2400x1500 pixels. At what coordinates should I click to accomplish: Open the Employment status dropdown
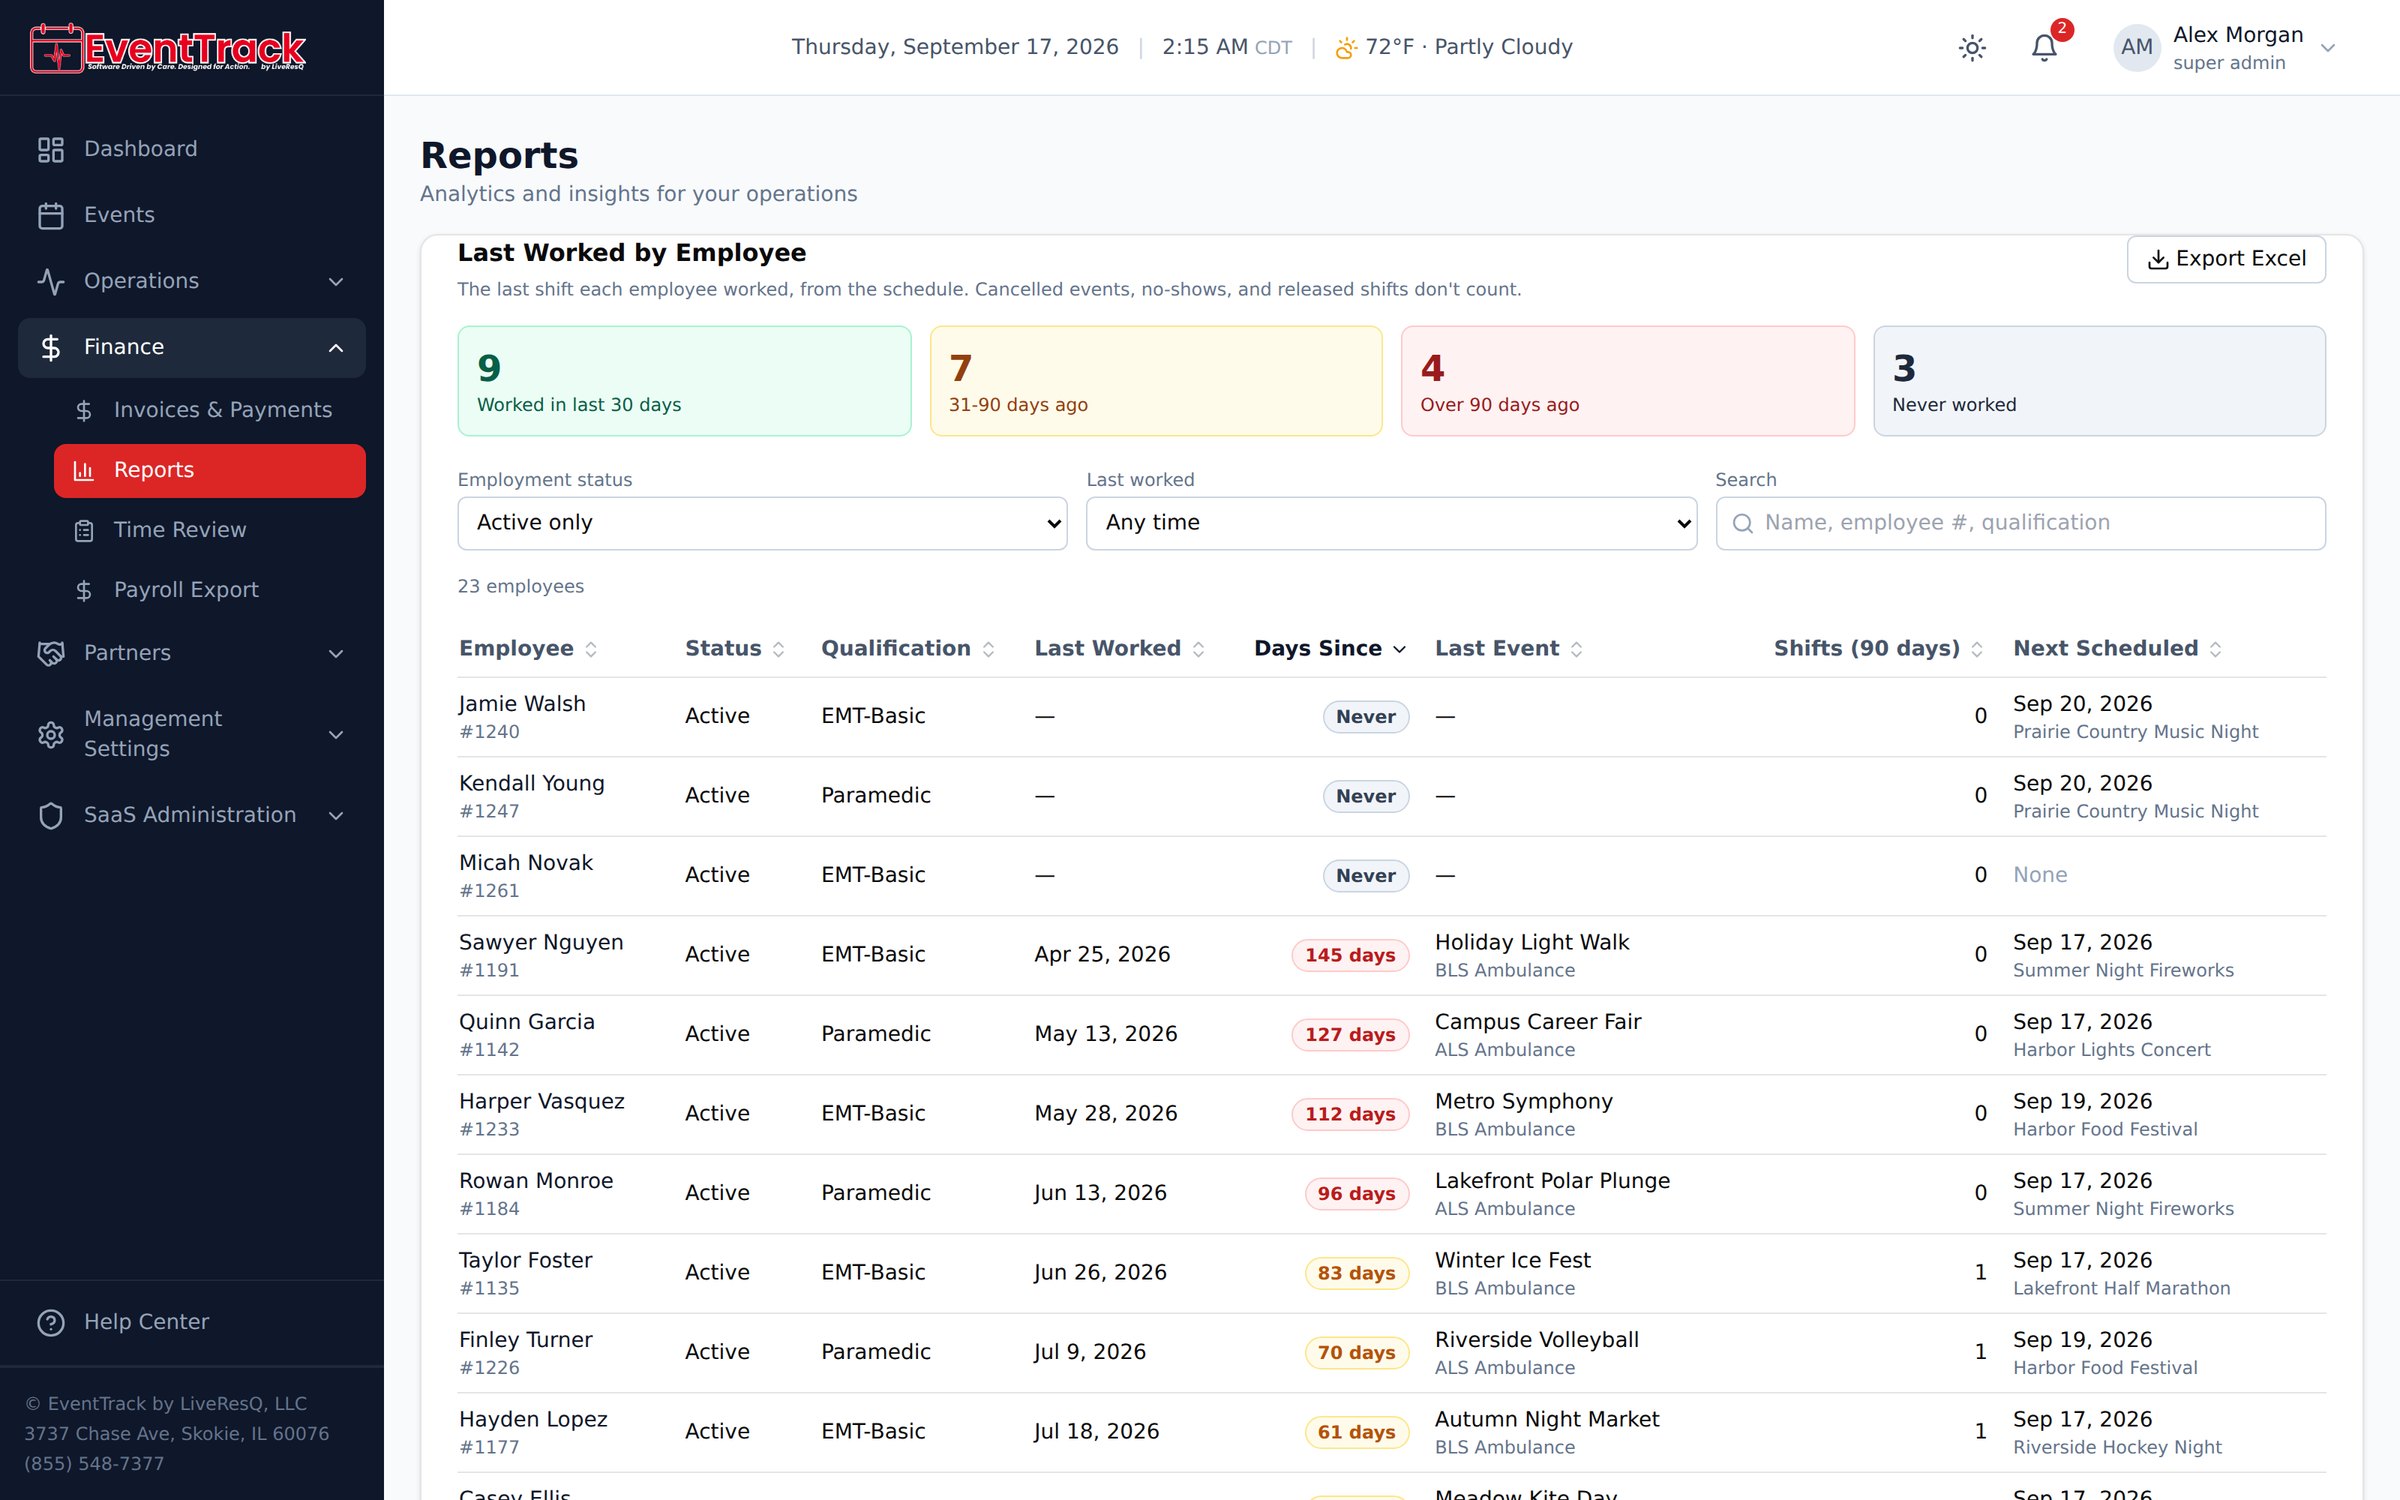click(x=762, y=523)
